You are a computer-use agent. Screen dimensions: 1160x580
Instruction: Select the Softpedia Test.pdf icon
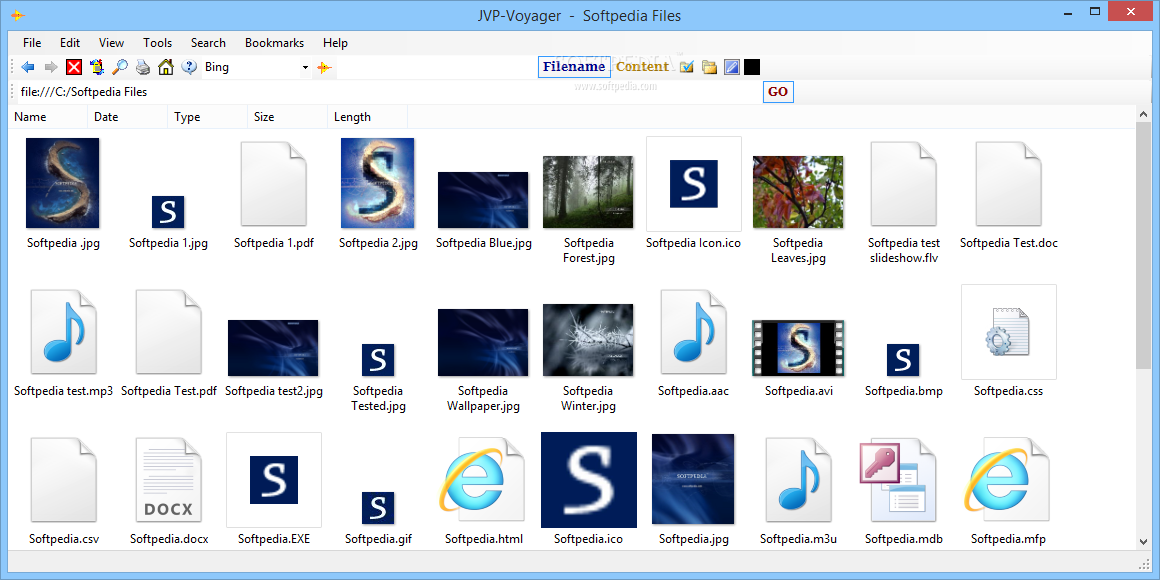click(169, 331)
